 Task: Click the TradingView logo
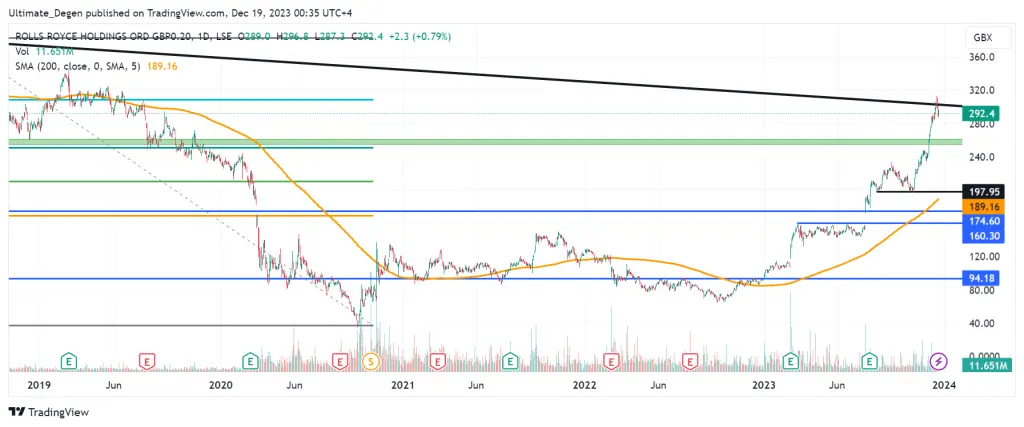[50, 412]
